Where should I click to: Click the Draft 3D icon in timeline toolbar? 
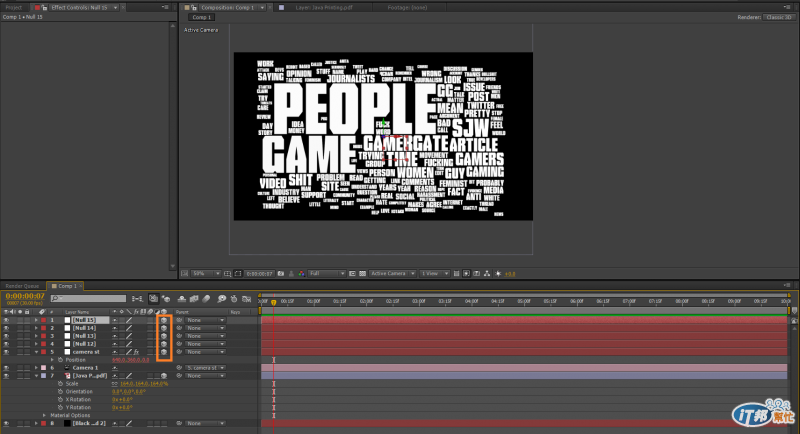click(166, 299)
